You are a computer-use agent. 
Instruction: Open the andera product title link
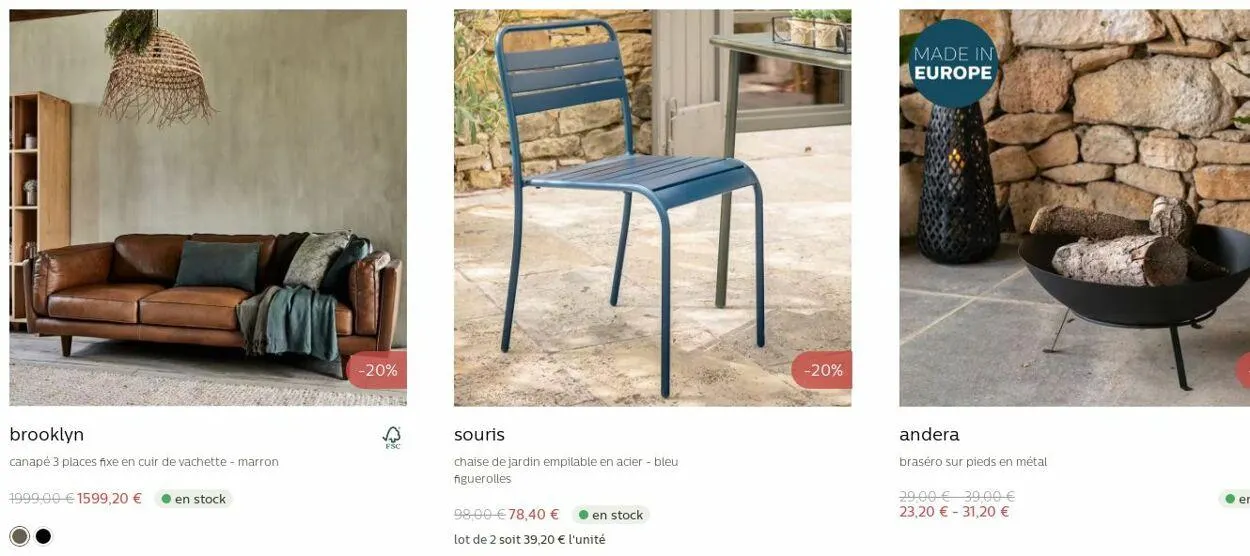click(x=929, y=435)
